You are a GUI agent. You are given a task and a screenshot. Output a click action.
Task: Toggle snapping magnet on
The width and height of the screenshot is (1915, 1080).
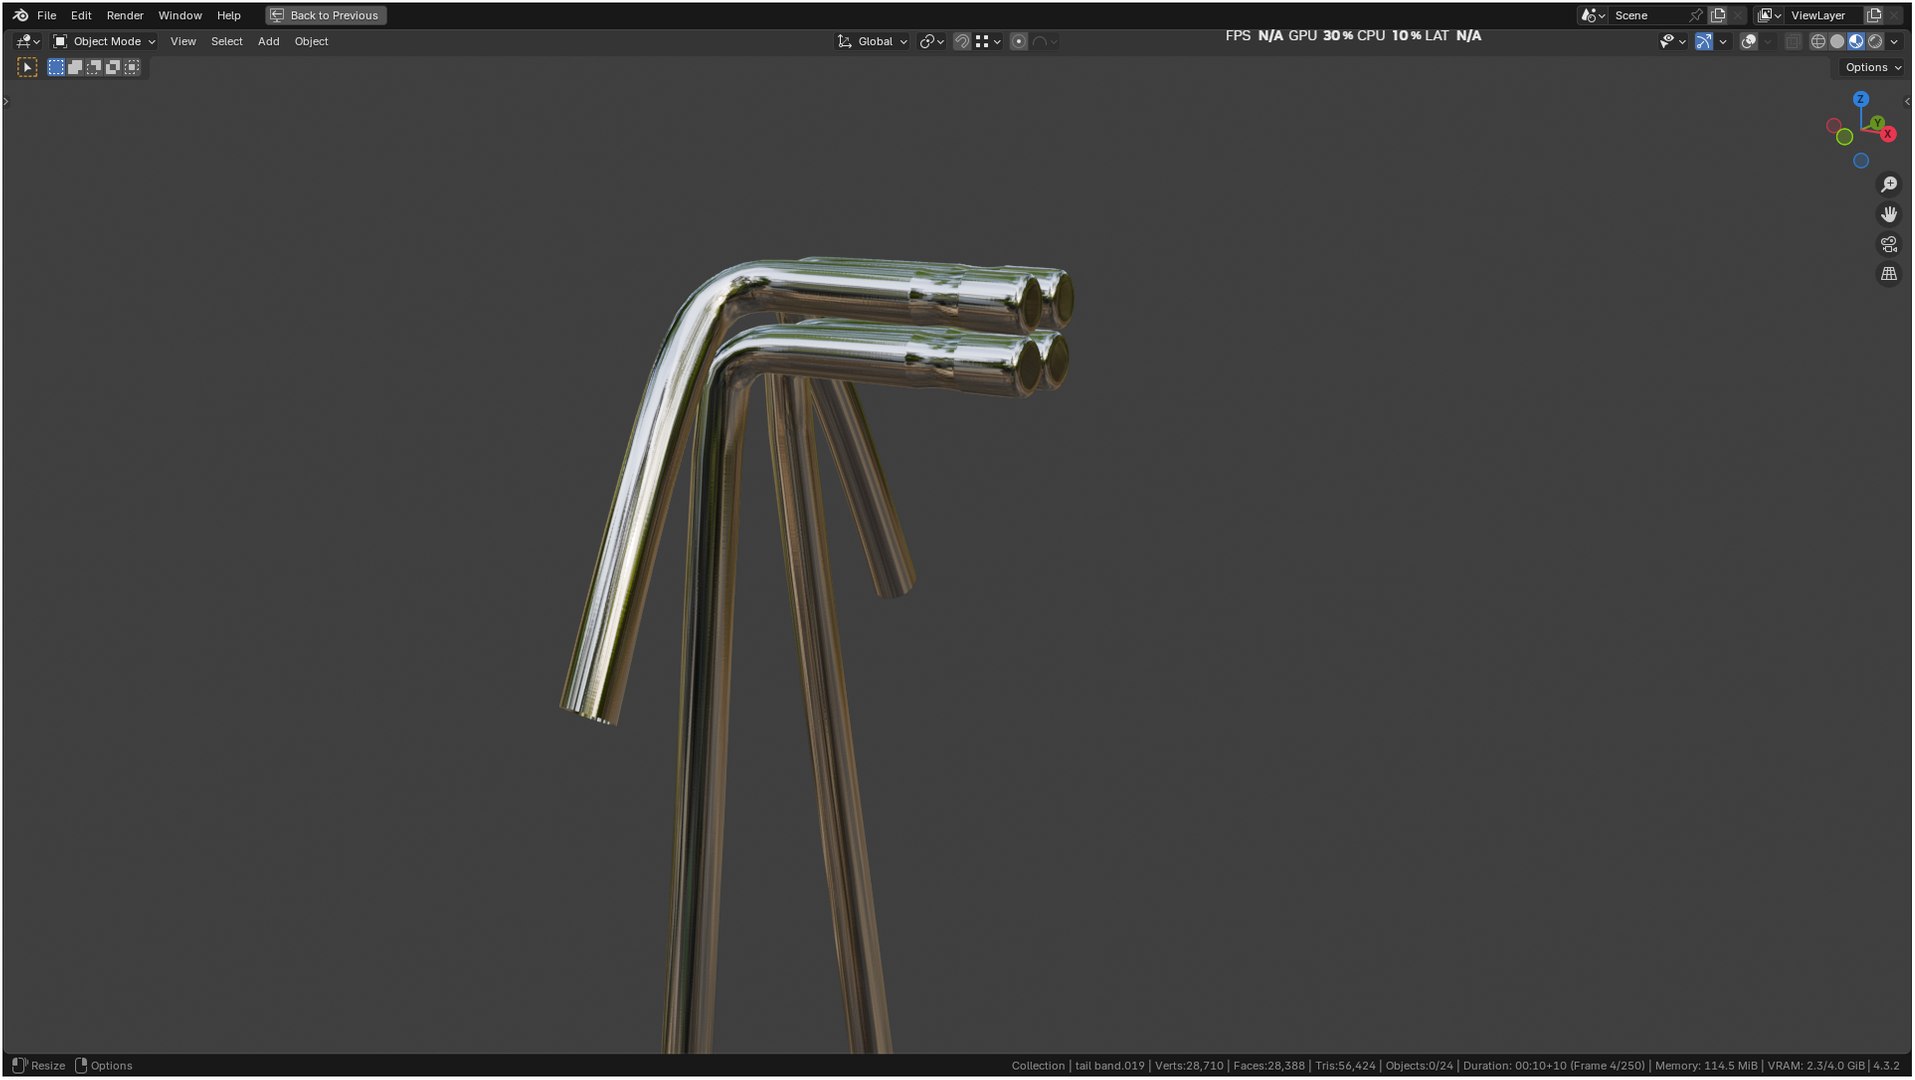(x=961, y=42)
